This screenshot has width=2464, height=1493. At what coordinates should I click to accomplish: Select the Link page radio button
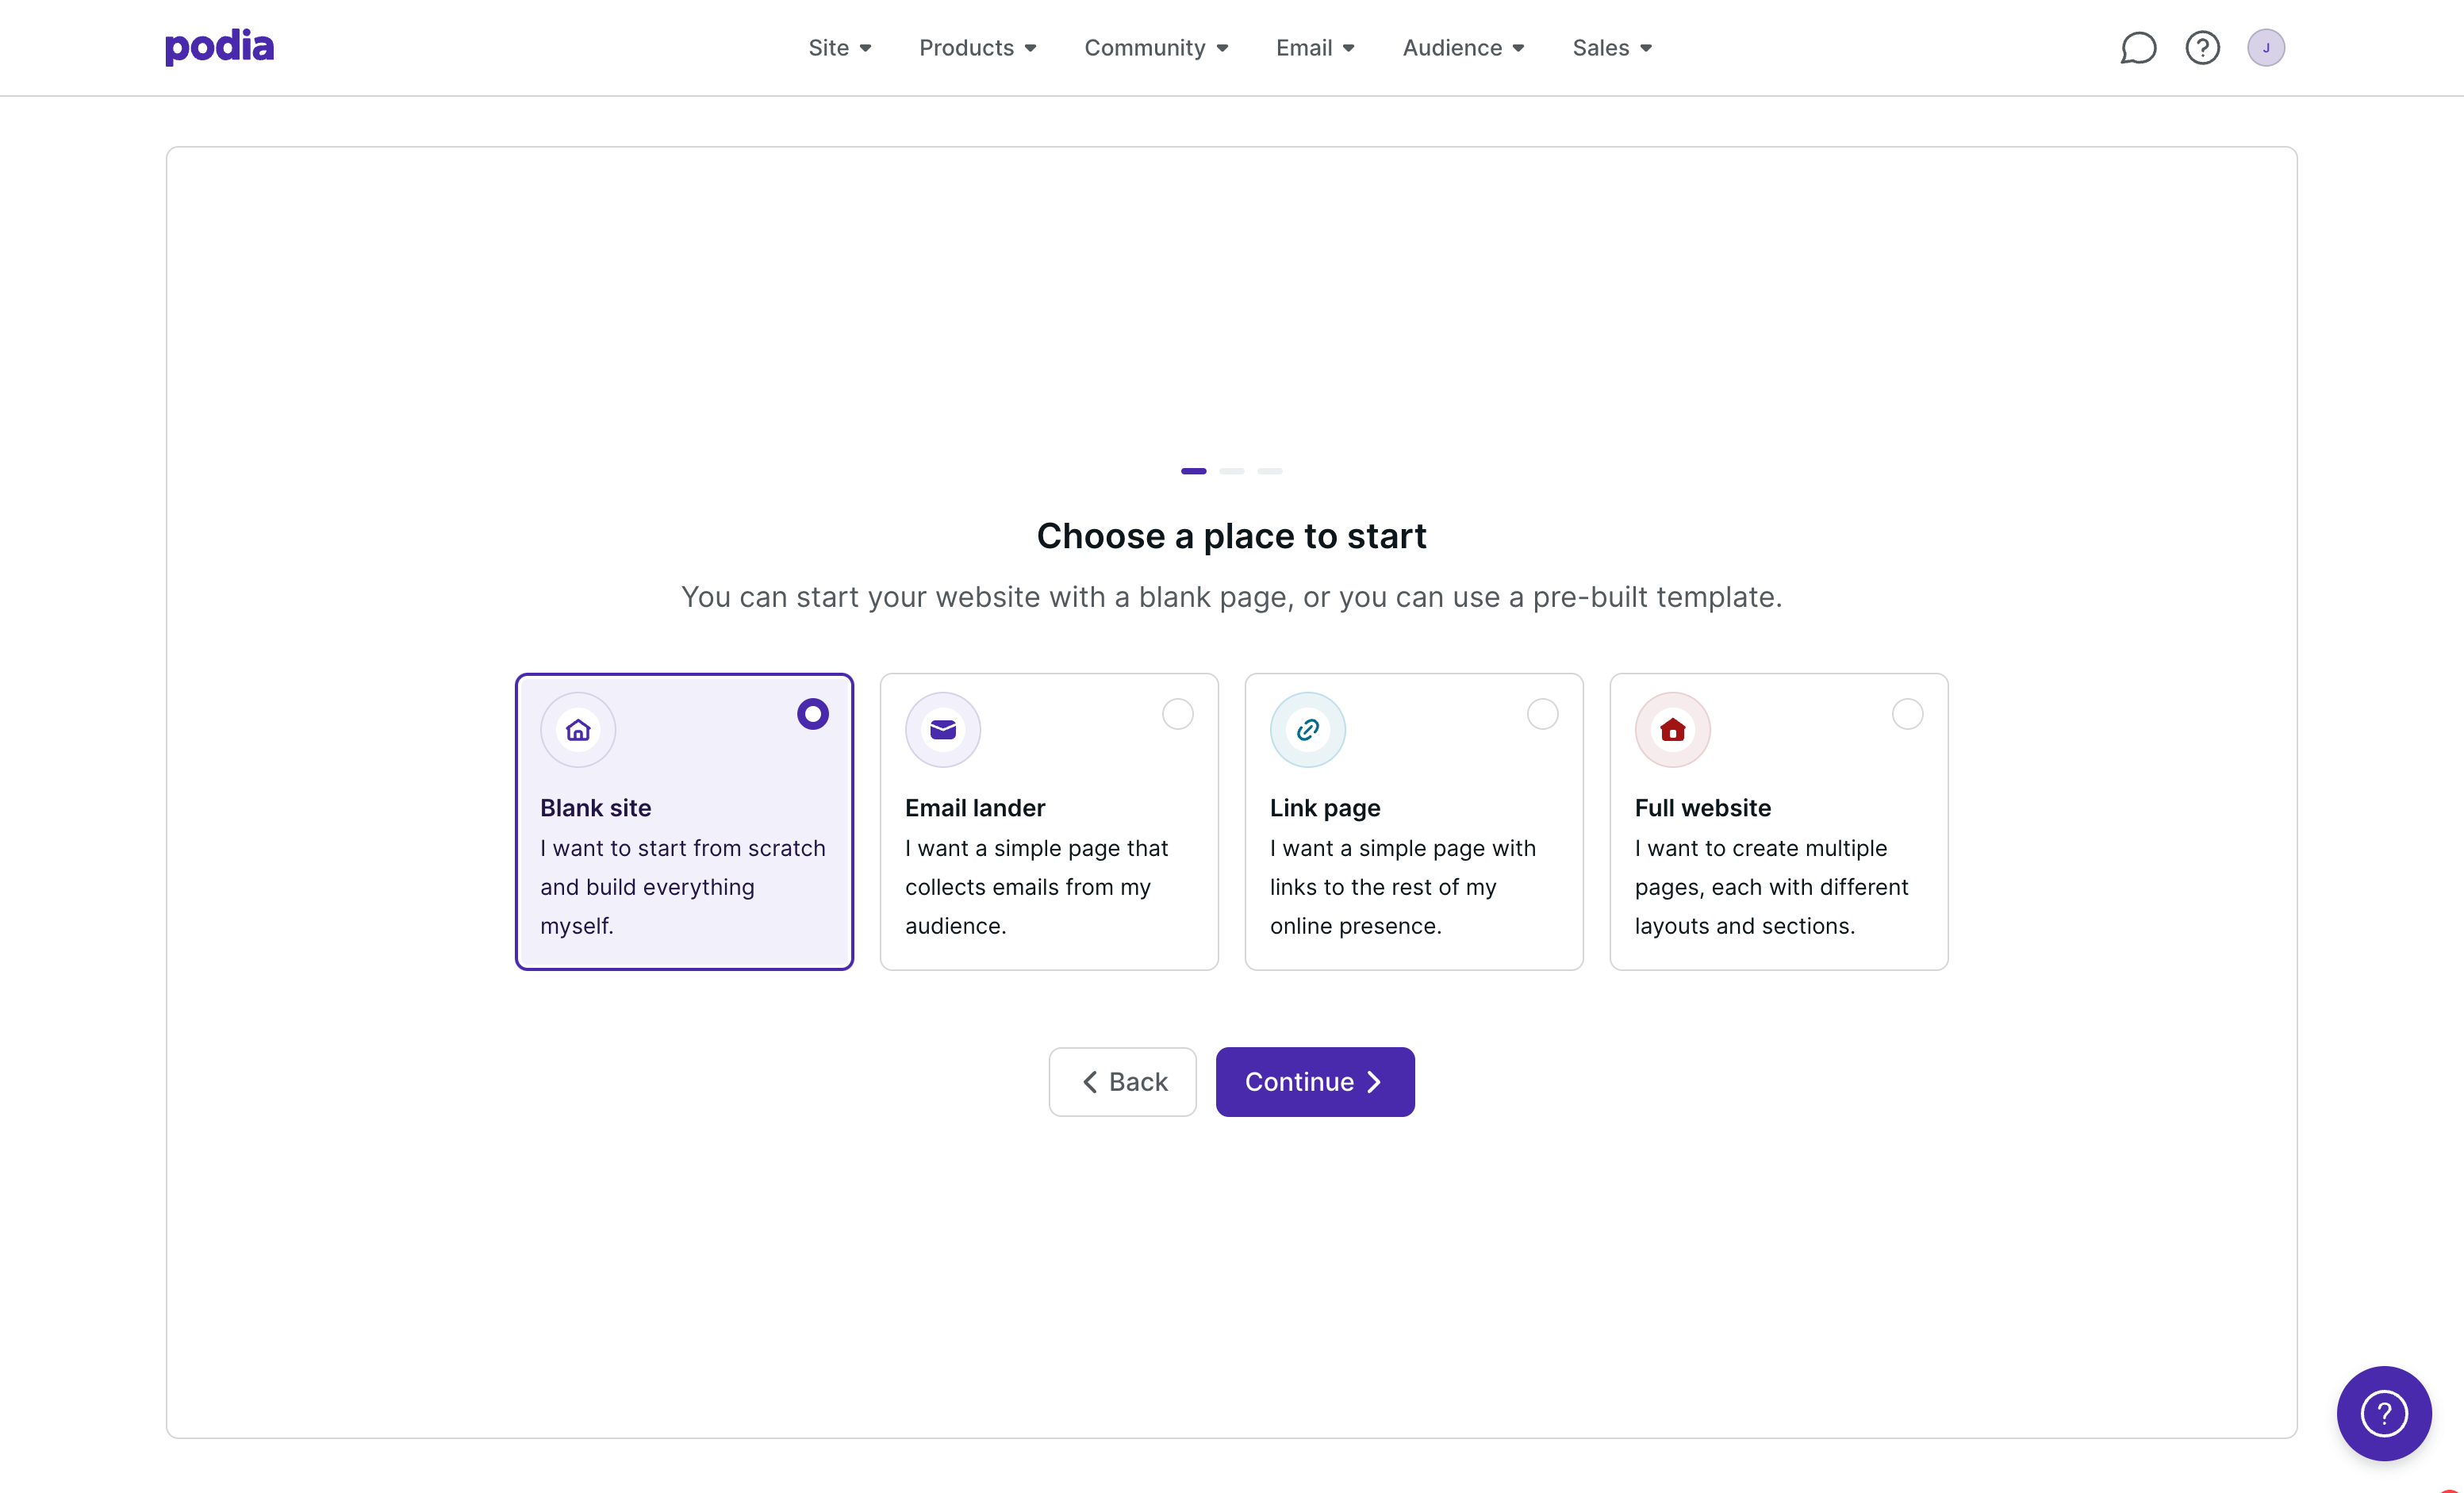tap(1543, 714)
